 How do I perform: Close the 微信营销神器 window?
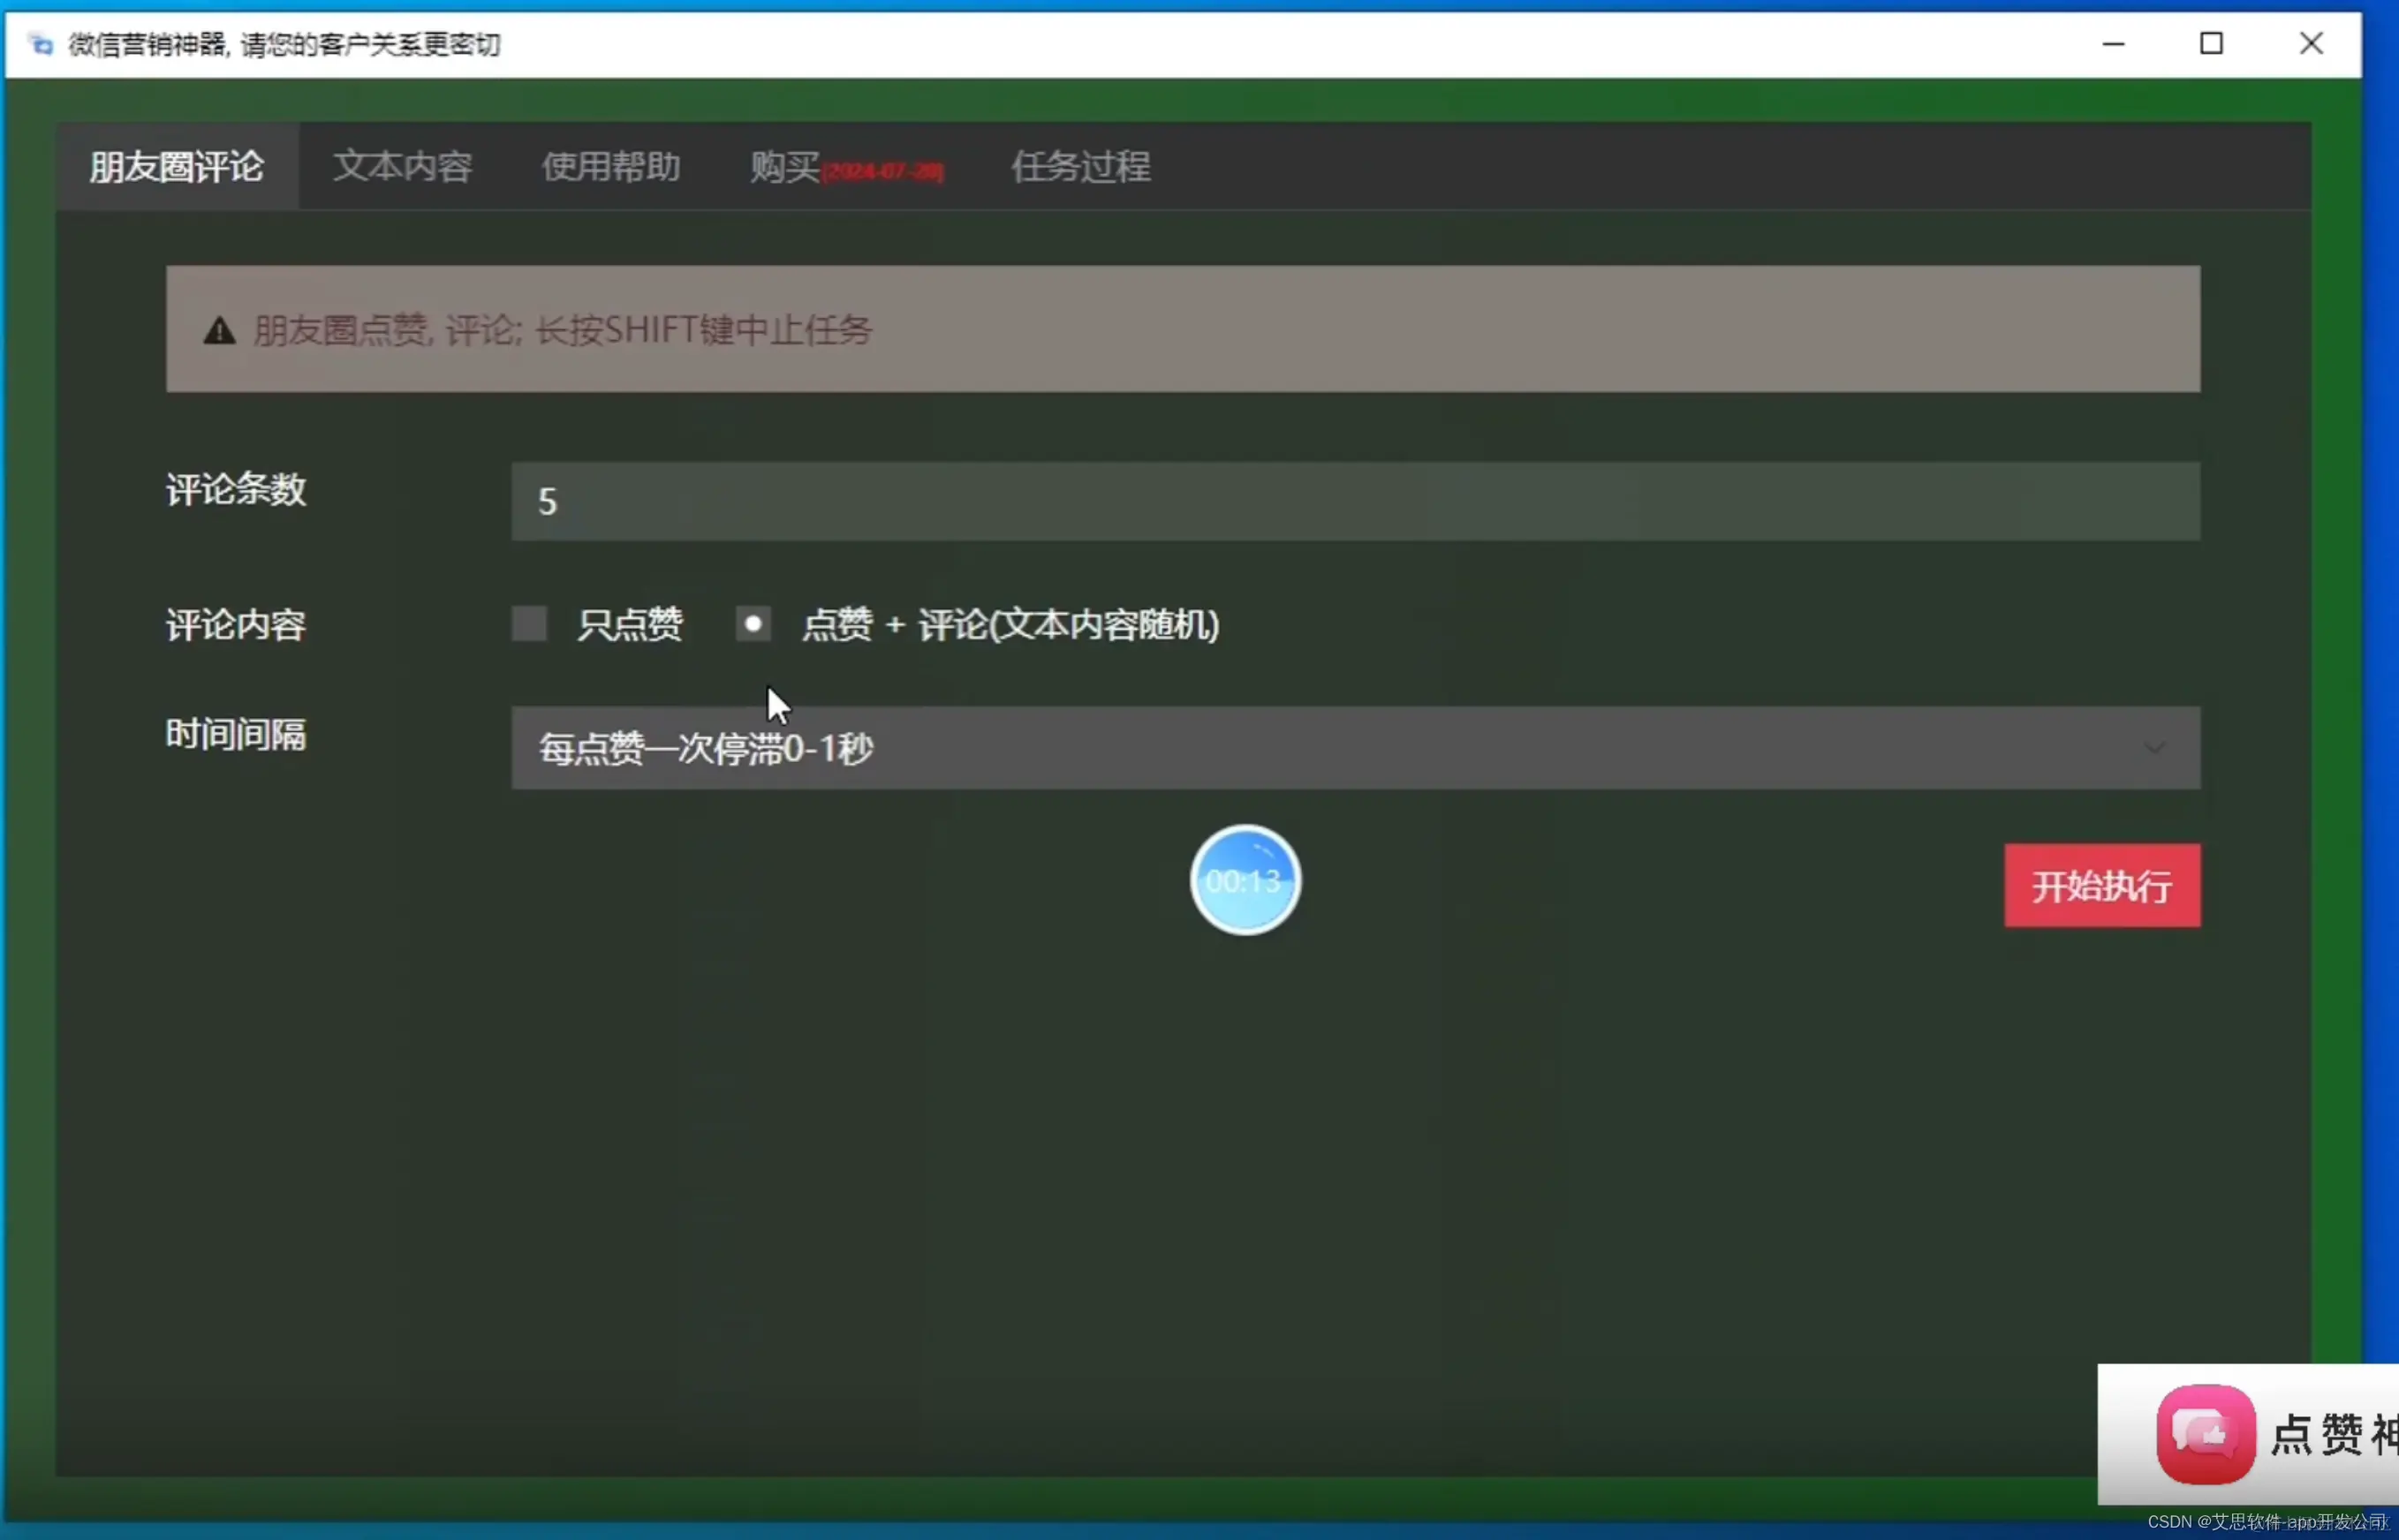coord(2311,44)
